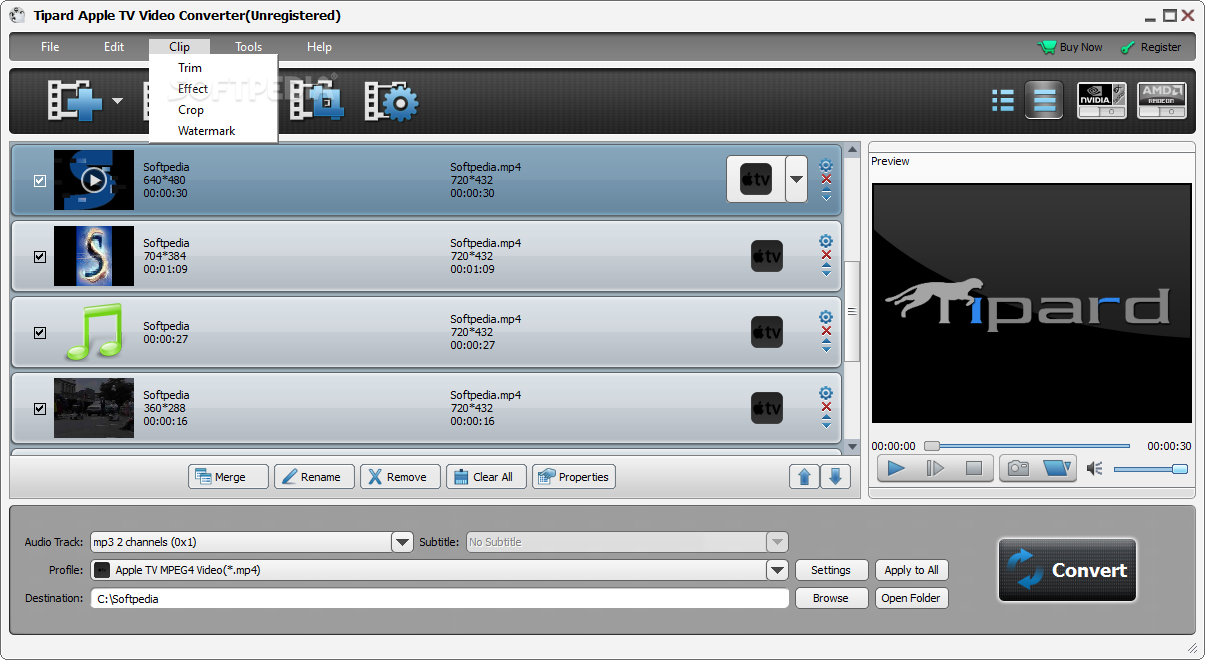Adjust the volume slider

[1151, 469]
